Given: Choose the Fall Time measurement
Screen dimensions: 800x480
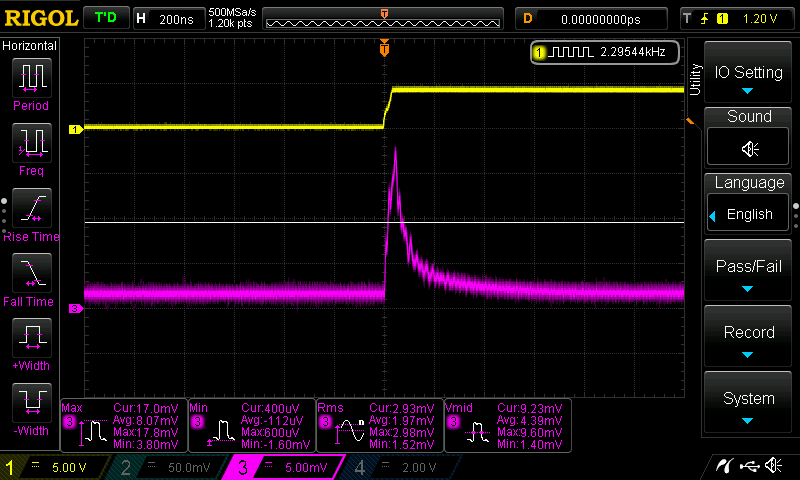Looking at the screenshot, I should coord(33,273).
